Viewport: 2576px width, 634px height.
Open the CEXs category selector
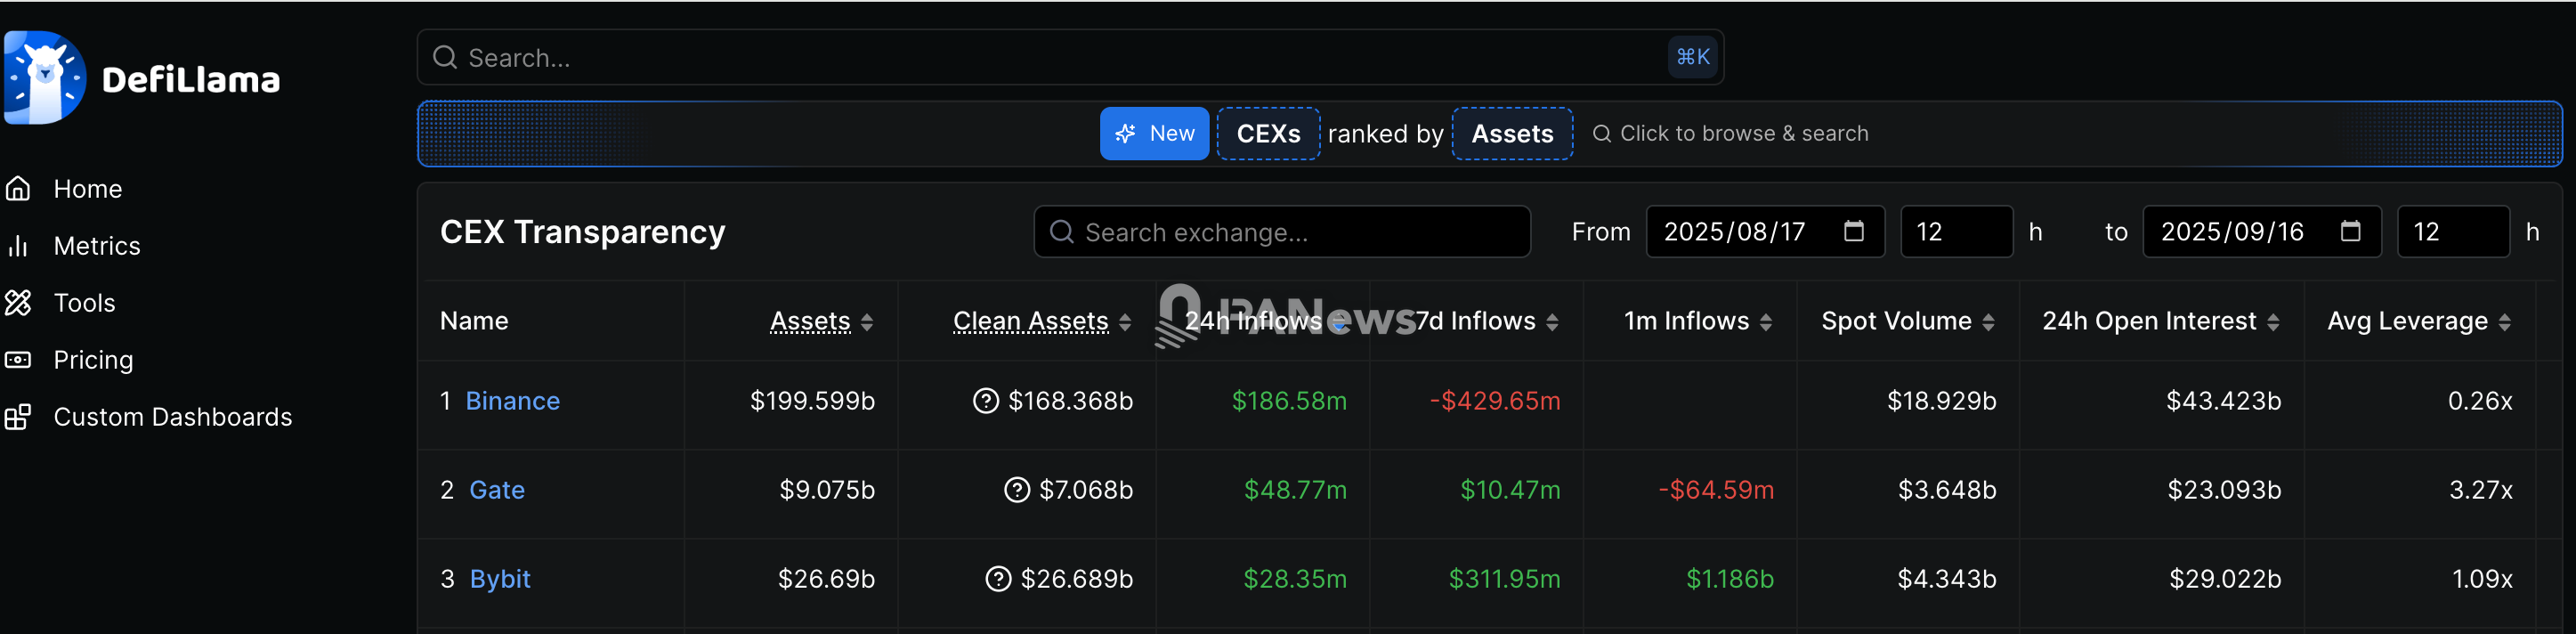(1268, 133)
